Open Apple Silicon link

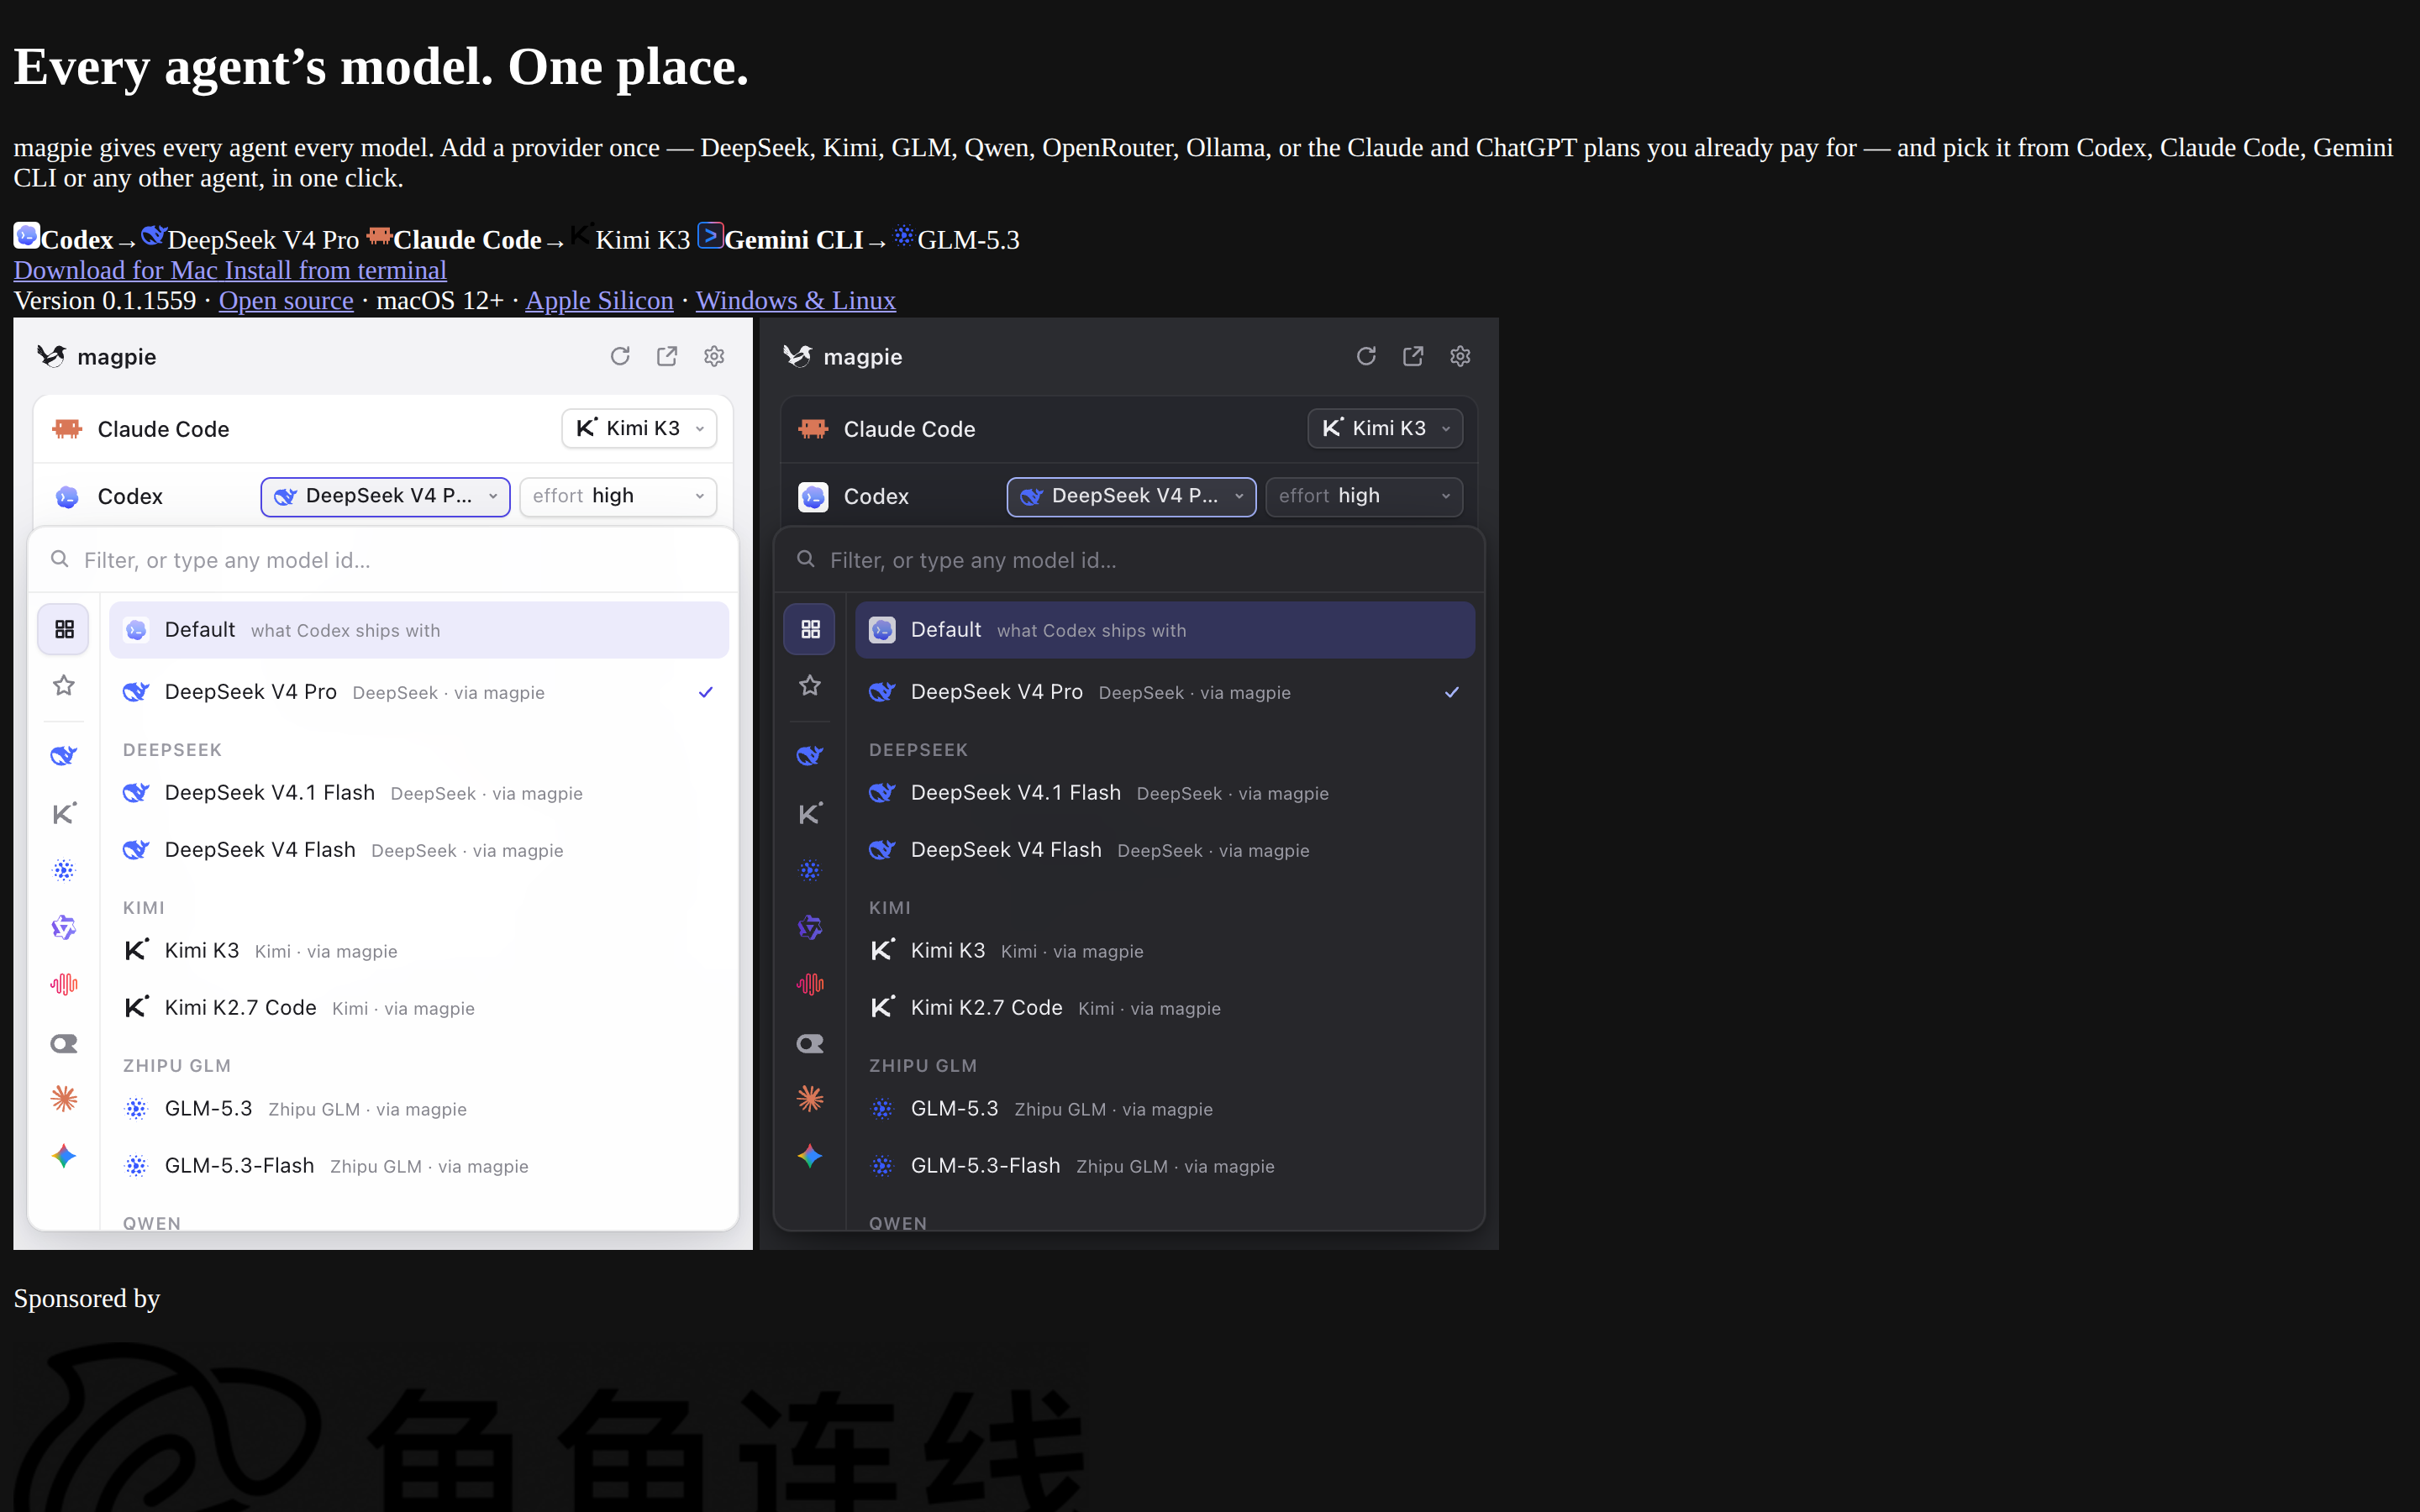pyautogui.click(x=599, y=300)
